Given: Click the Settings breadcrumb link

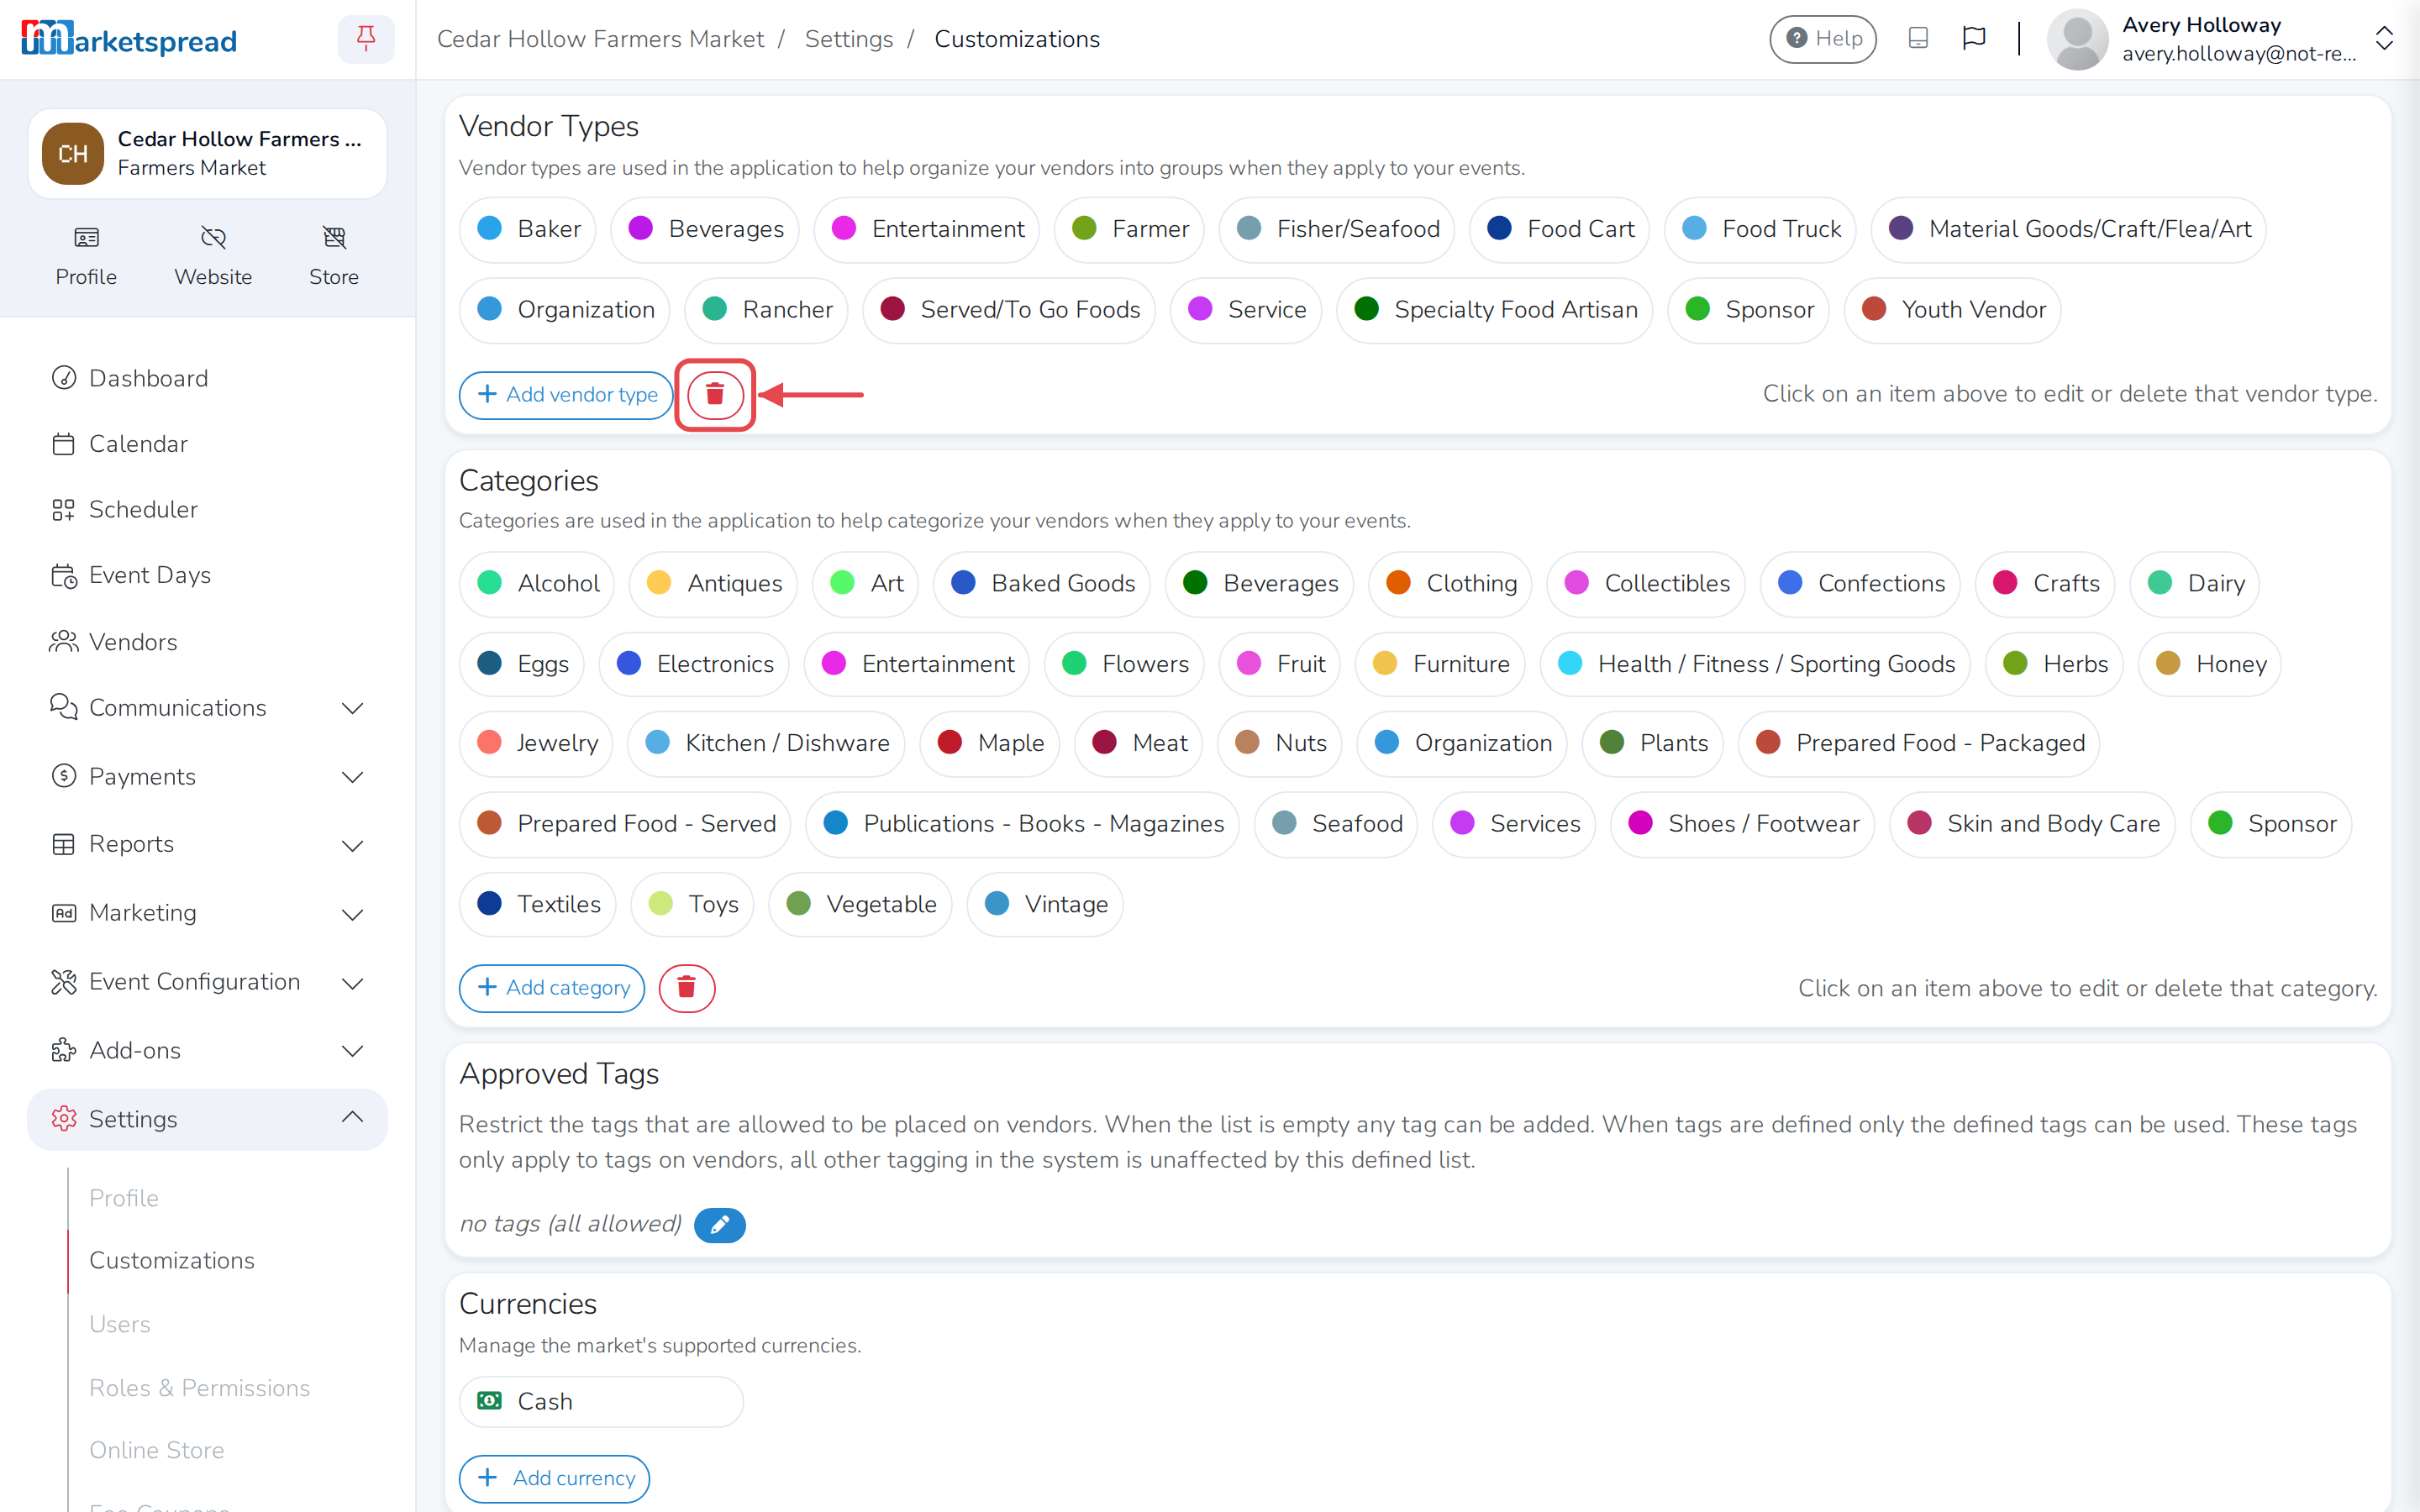Looking at the screenshot, I should [848, 39].
